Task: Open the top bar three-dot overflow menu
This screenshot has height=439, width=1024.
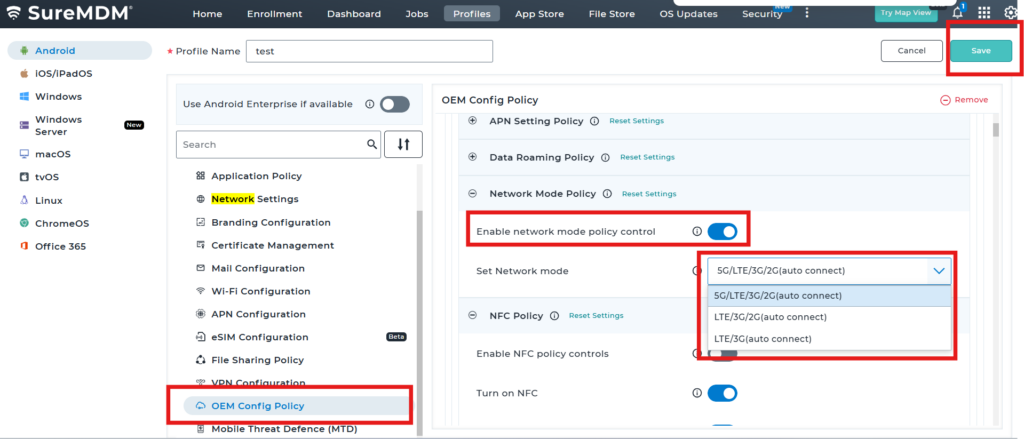Action: coord(807,13)
